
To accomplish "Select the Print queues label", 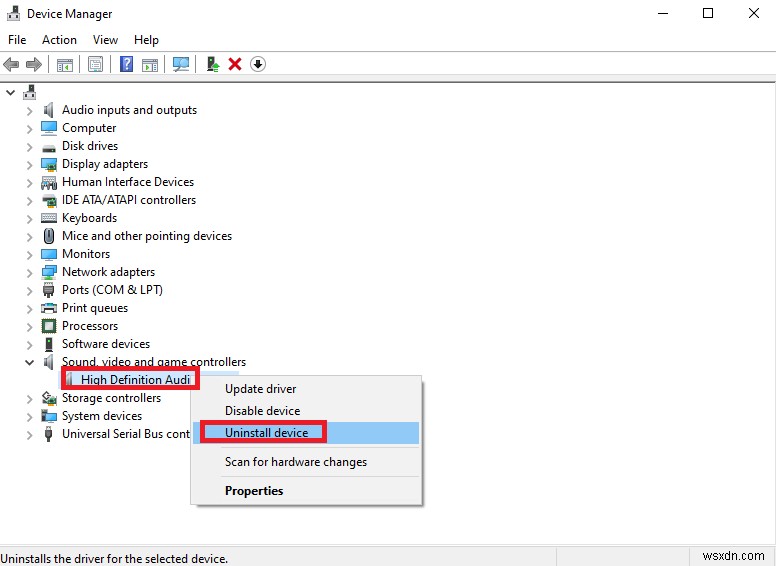I will point(95,308).
